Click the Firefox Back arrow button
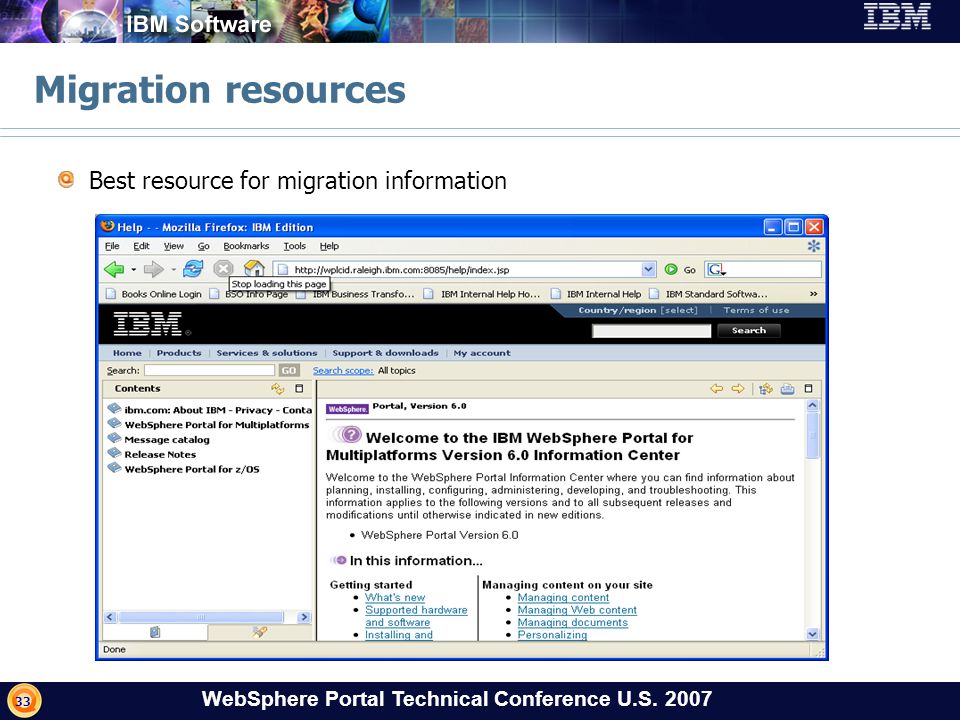Viewport: 960px width, 720px height. coord(114,269)
